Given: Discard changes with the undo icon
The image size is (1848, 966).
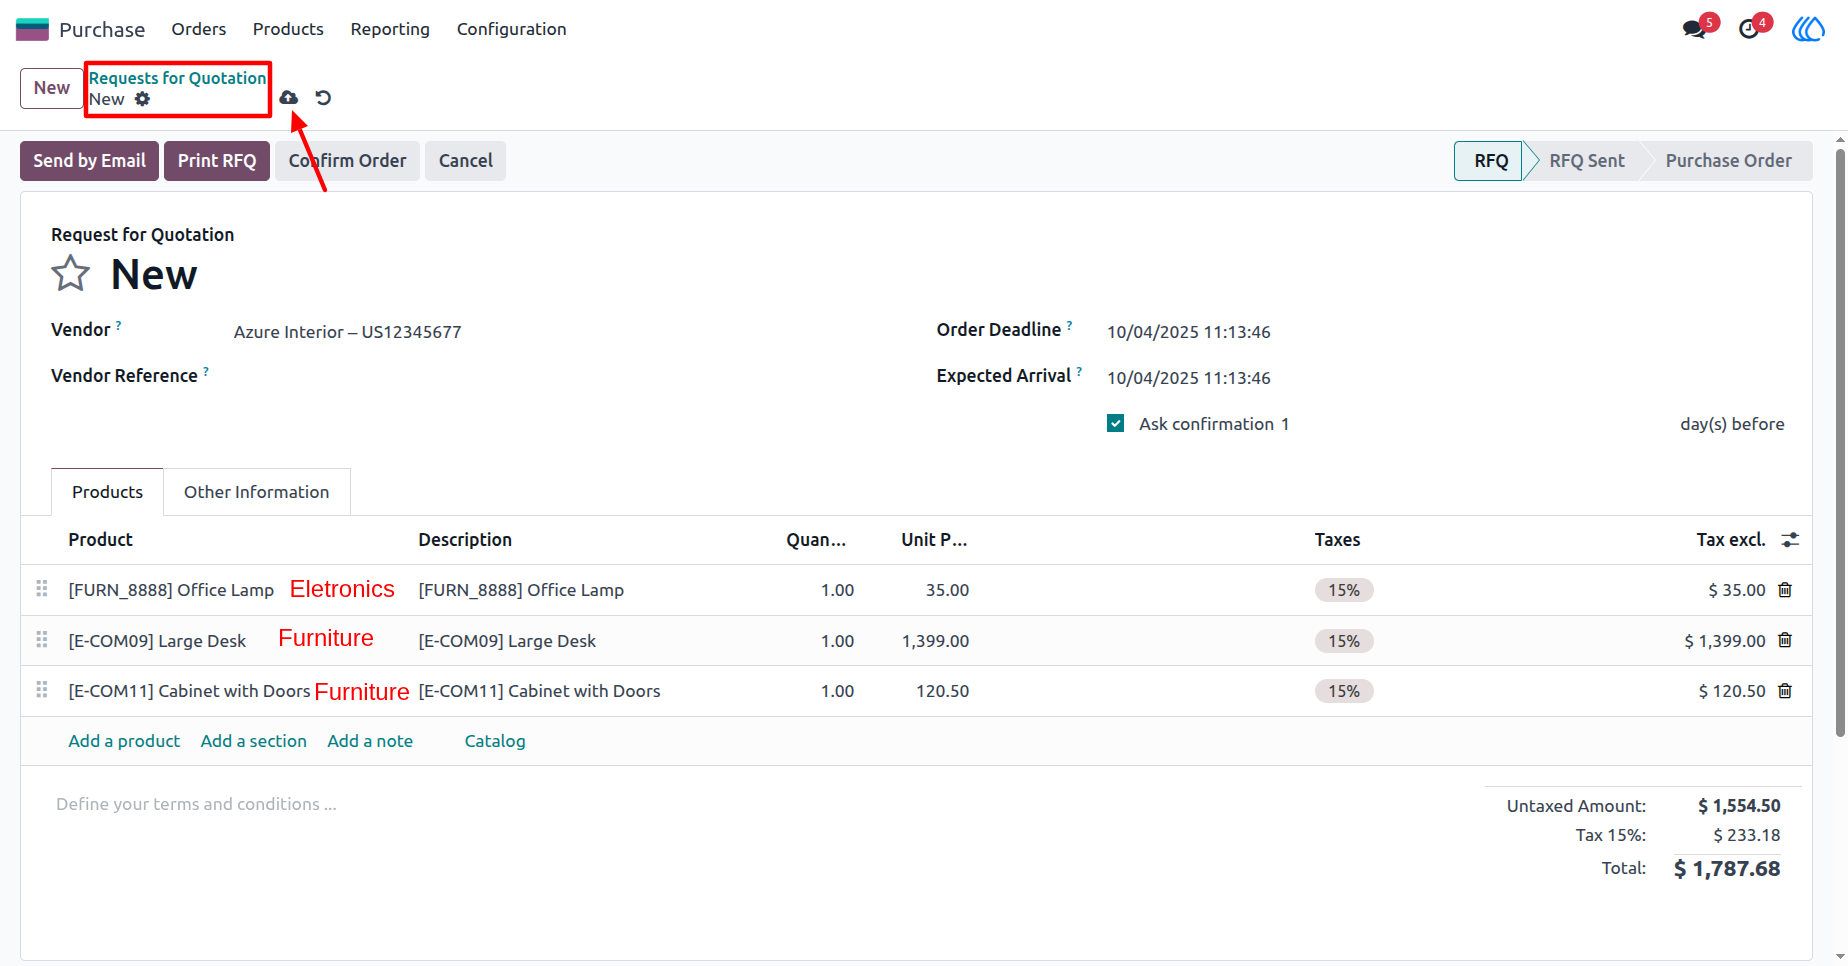Looking at the screenshot, I should pyautogui.click(x=323, y=97).
